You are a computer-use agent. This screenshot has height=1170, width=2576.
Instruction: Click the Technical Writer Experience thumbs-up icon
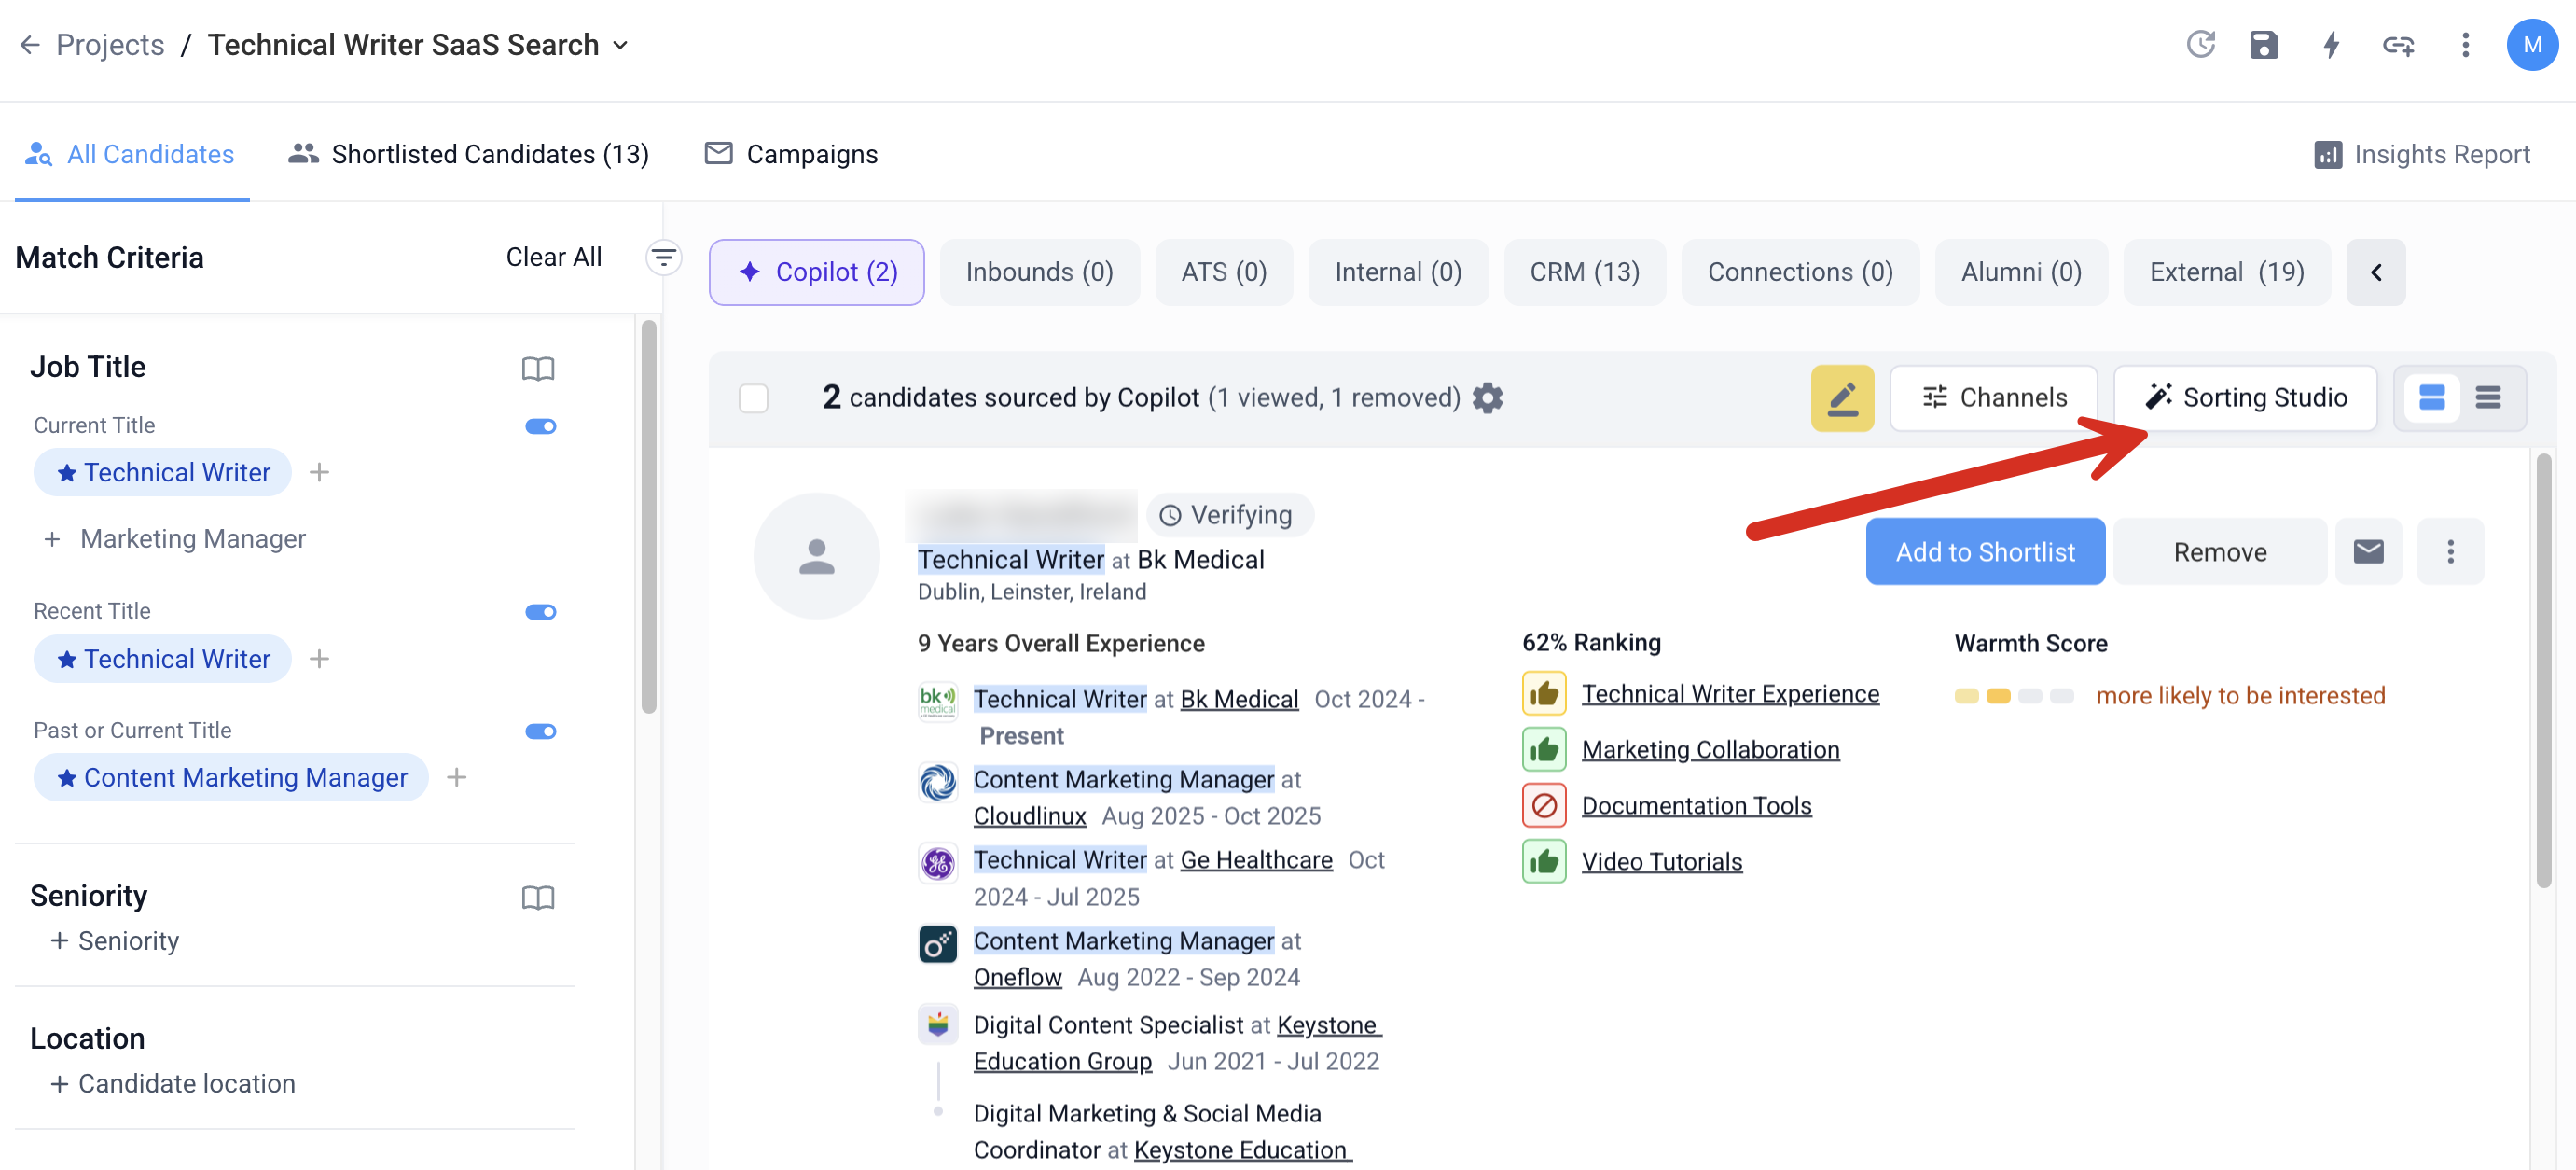pyautogui.click(x=1544, y=693)
